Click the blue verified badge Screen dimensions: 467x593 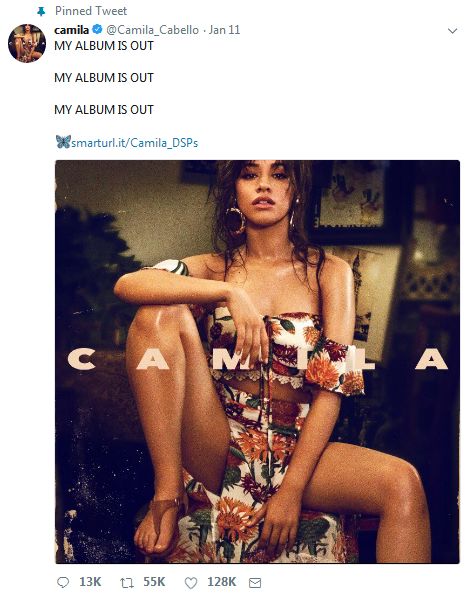[98, 29]
